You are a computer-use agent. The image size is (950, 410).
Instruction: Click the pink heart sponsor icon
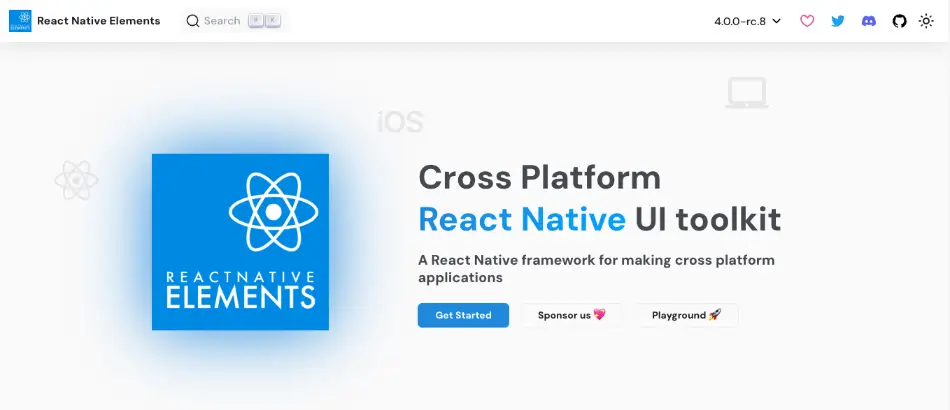click(x=807, y=21)
